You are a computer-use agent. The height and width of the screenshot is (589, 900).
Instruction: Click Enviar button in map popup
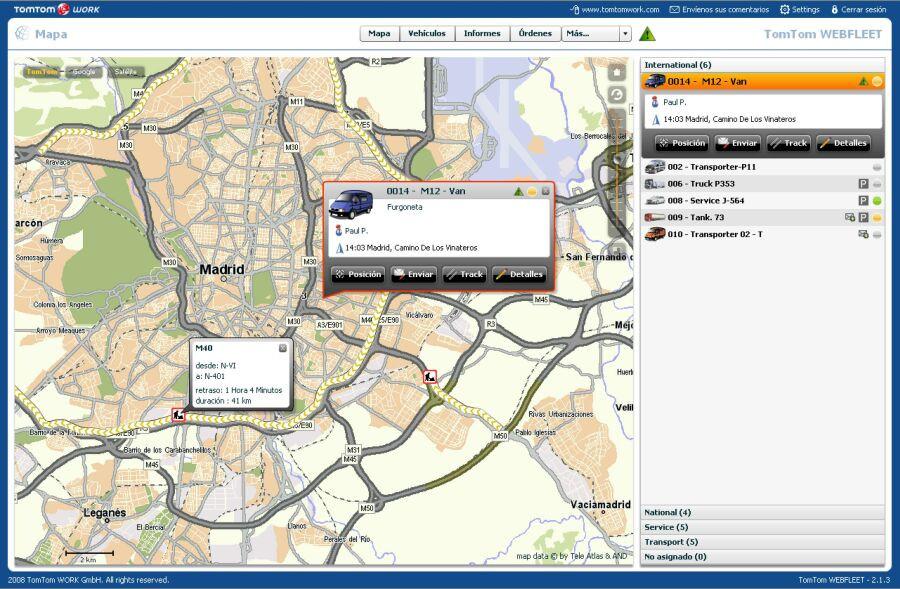pos(414,274)
